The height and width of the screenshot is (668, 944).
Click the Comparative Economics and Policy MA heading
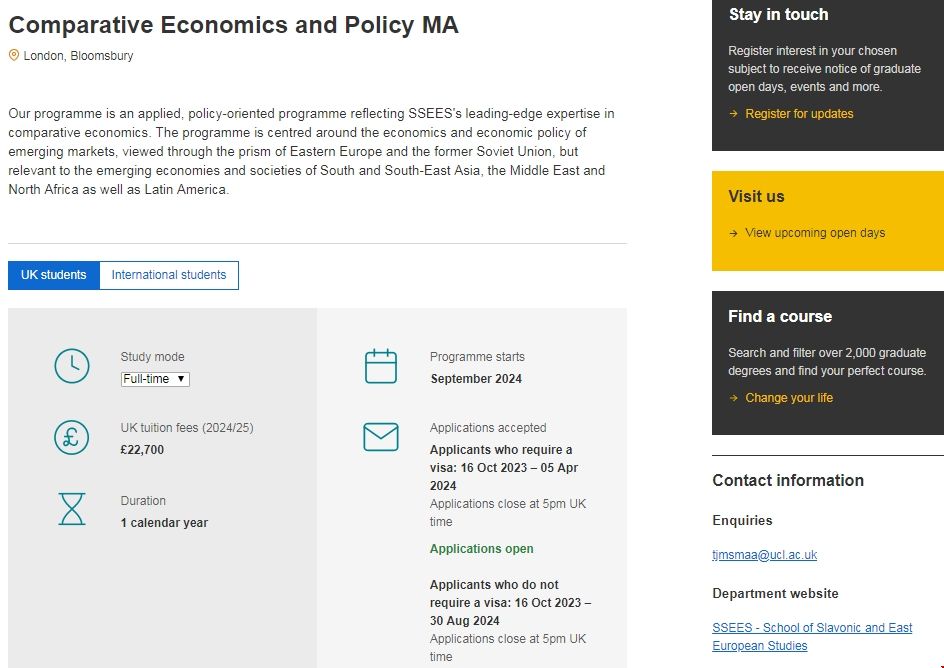233,25
